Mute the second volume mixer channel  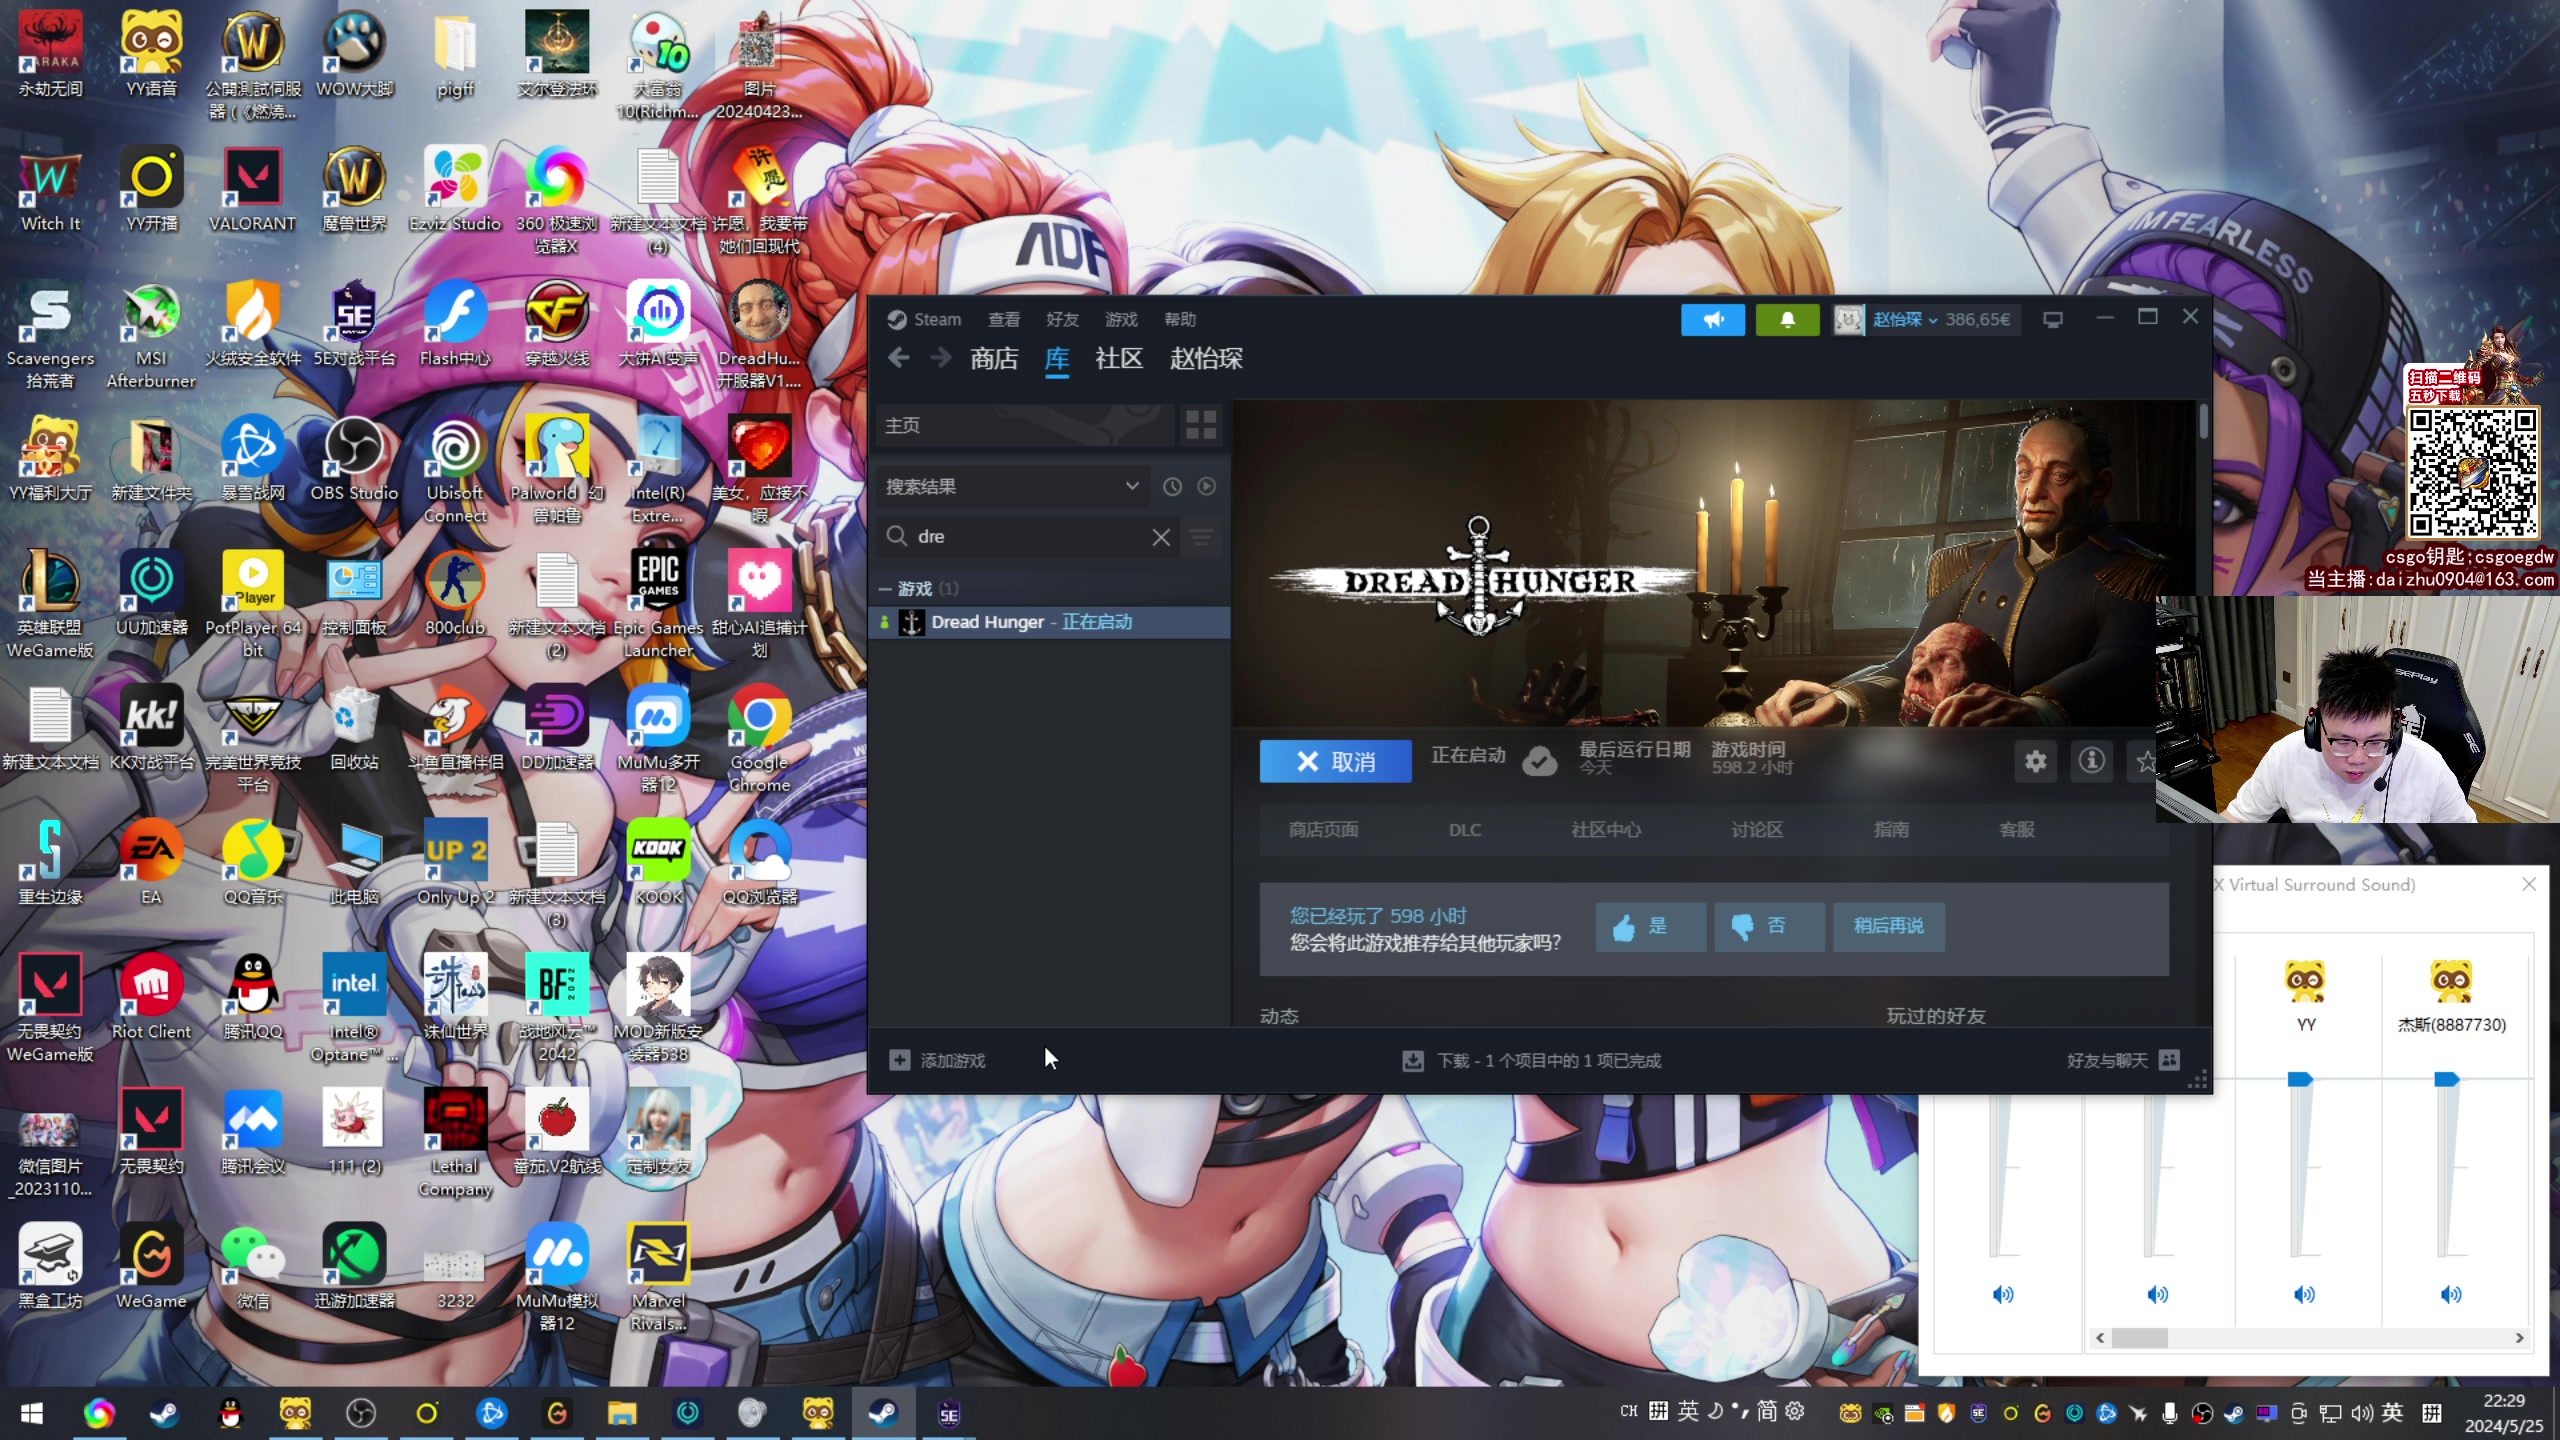(2158, 1295)
